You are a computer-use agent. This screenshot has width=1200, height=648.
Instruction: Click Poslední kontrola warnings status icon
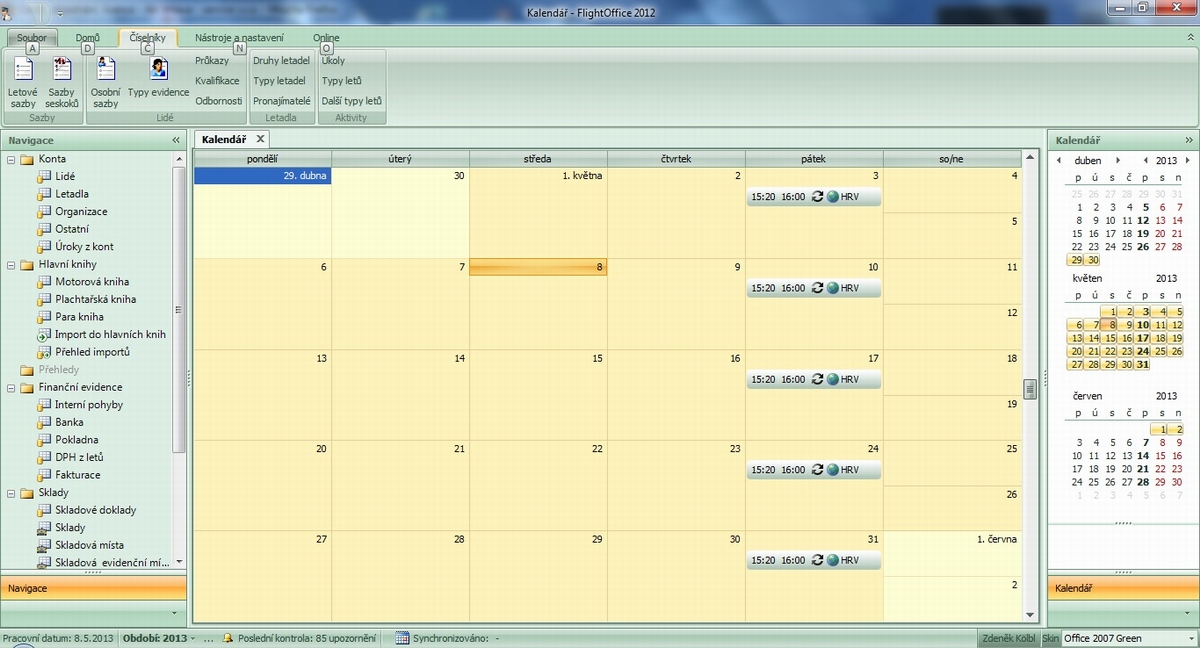(228, 638)
